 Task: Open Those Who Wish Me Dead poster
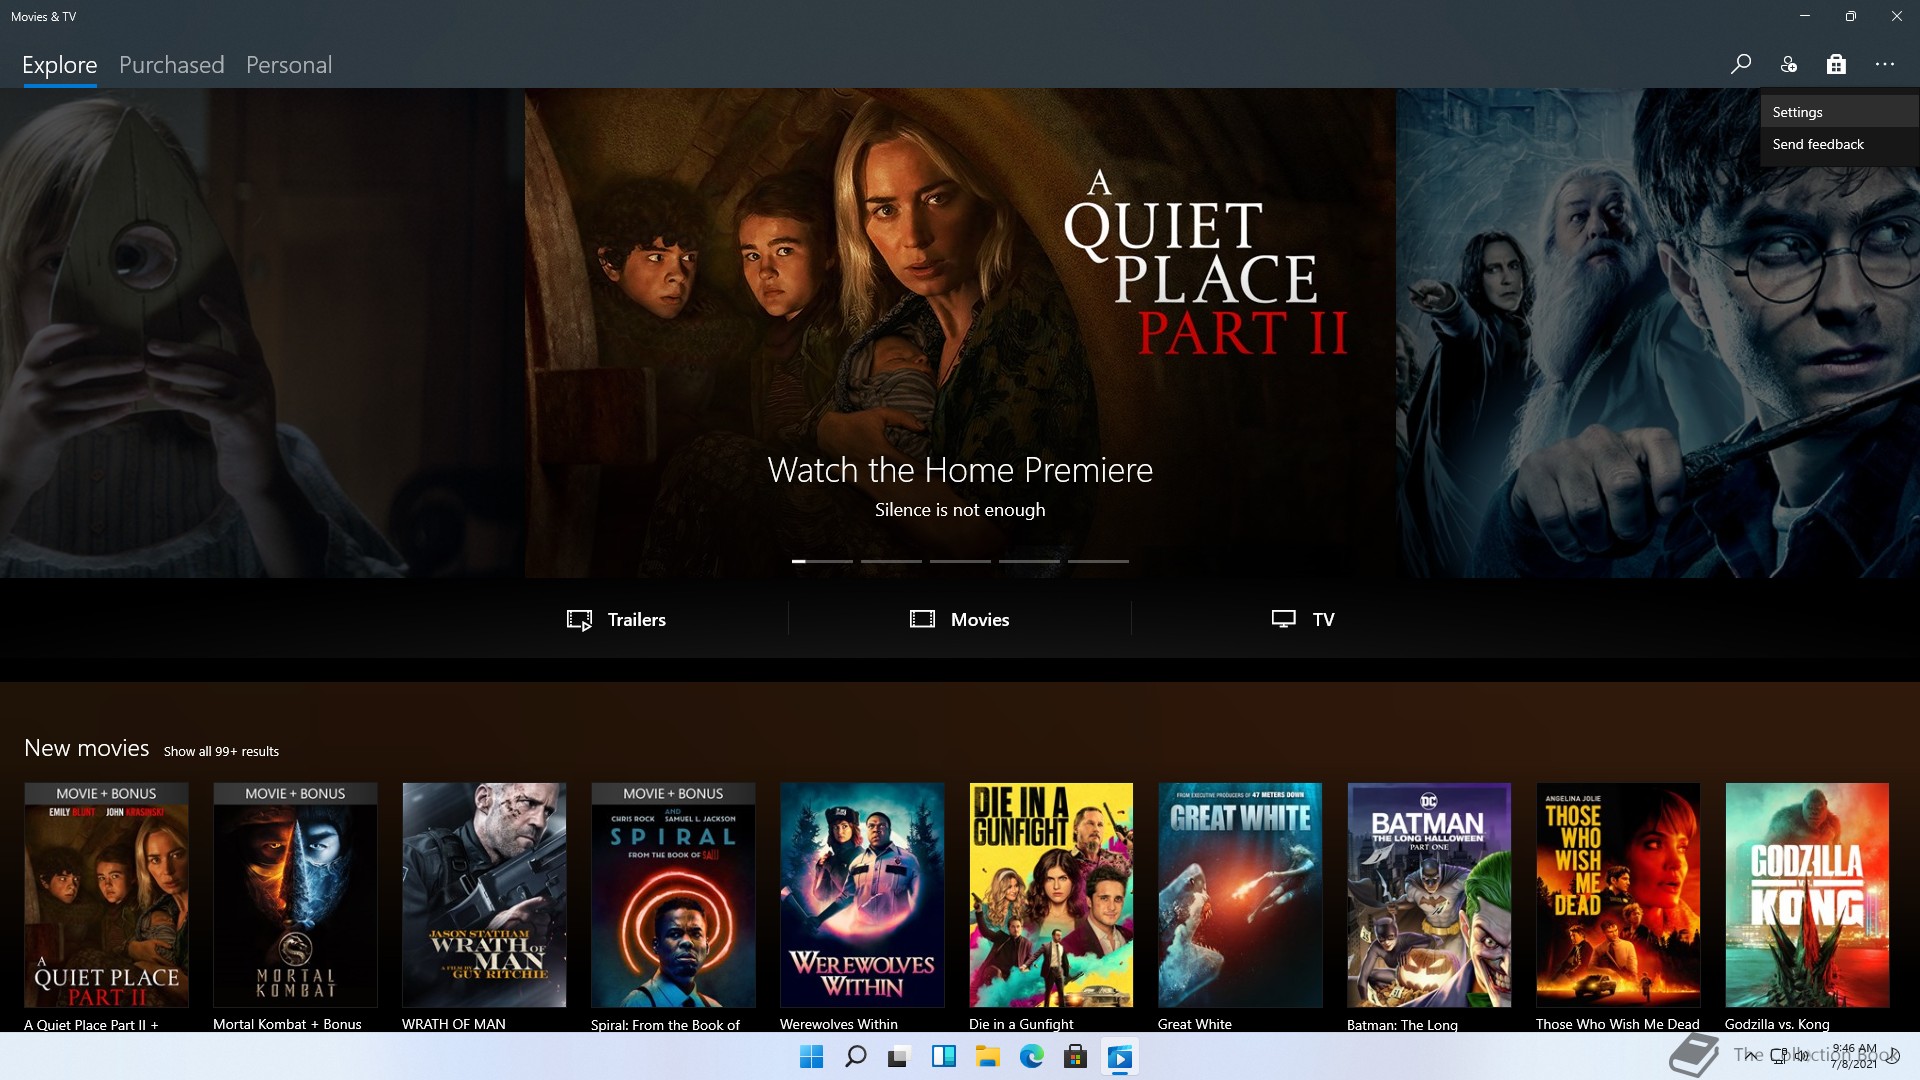point(1618,895)
